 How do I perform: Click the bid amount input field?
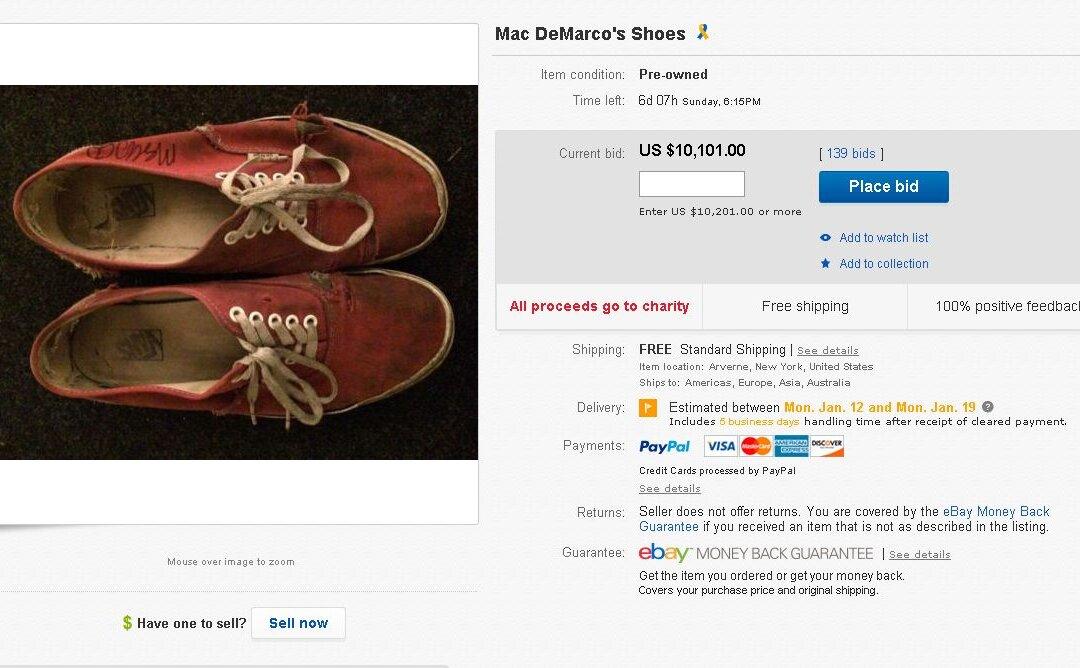pos(691,183)
